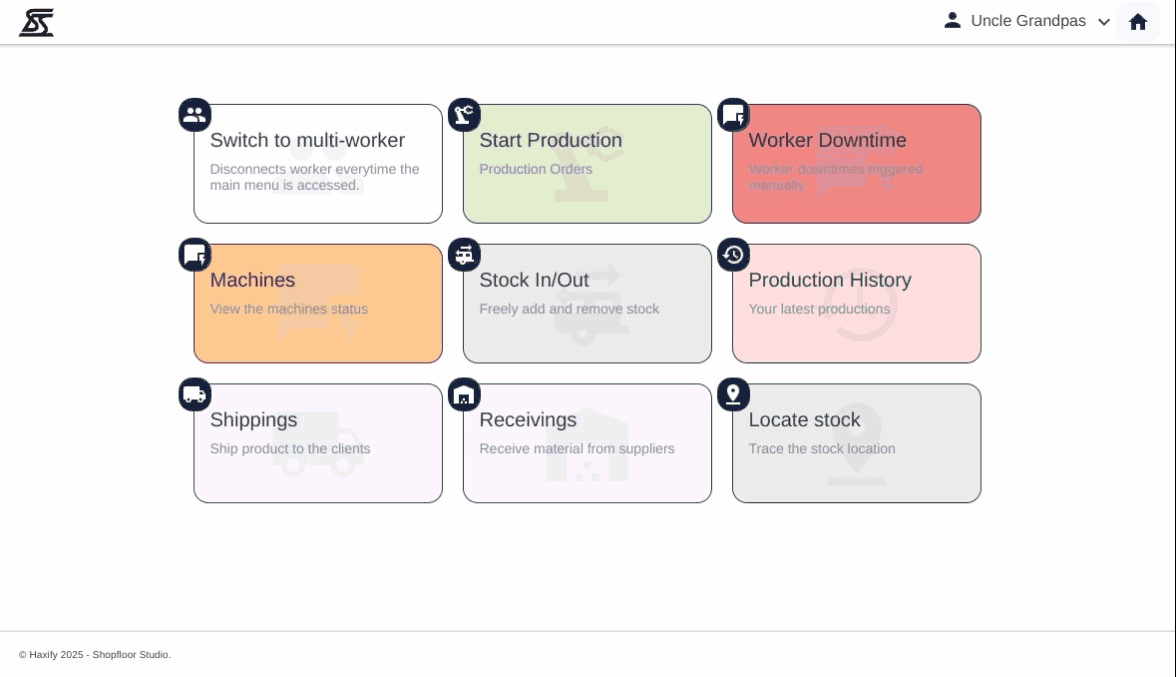Open the Worker Downtime card
Screen dimensions: 1176x677
[856, 164]
